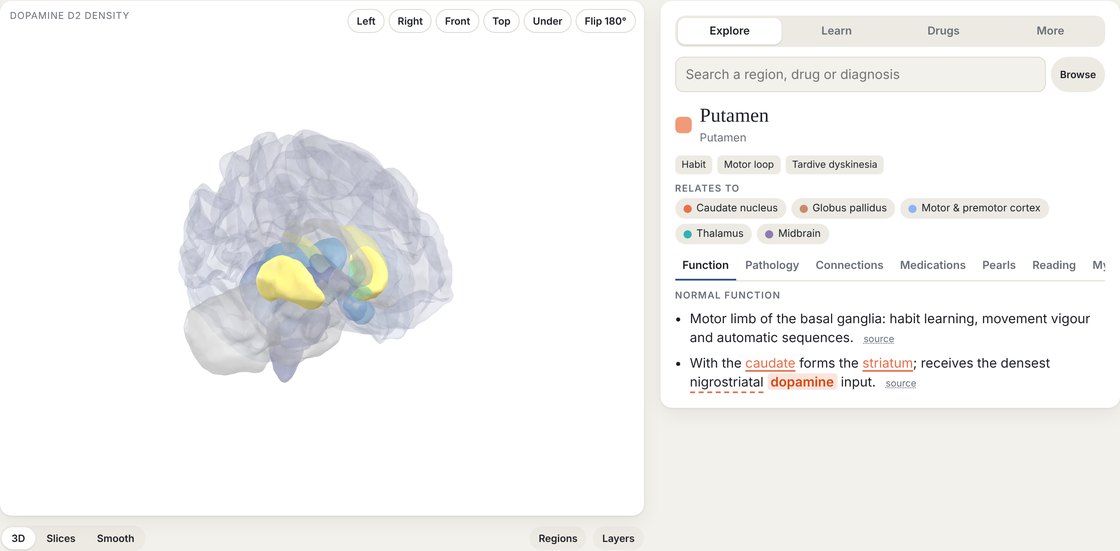Switch to Front view
The width and height of the screenshot is (1120, 551).
[x=457, y=21]
